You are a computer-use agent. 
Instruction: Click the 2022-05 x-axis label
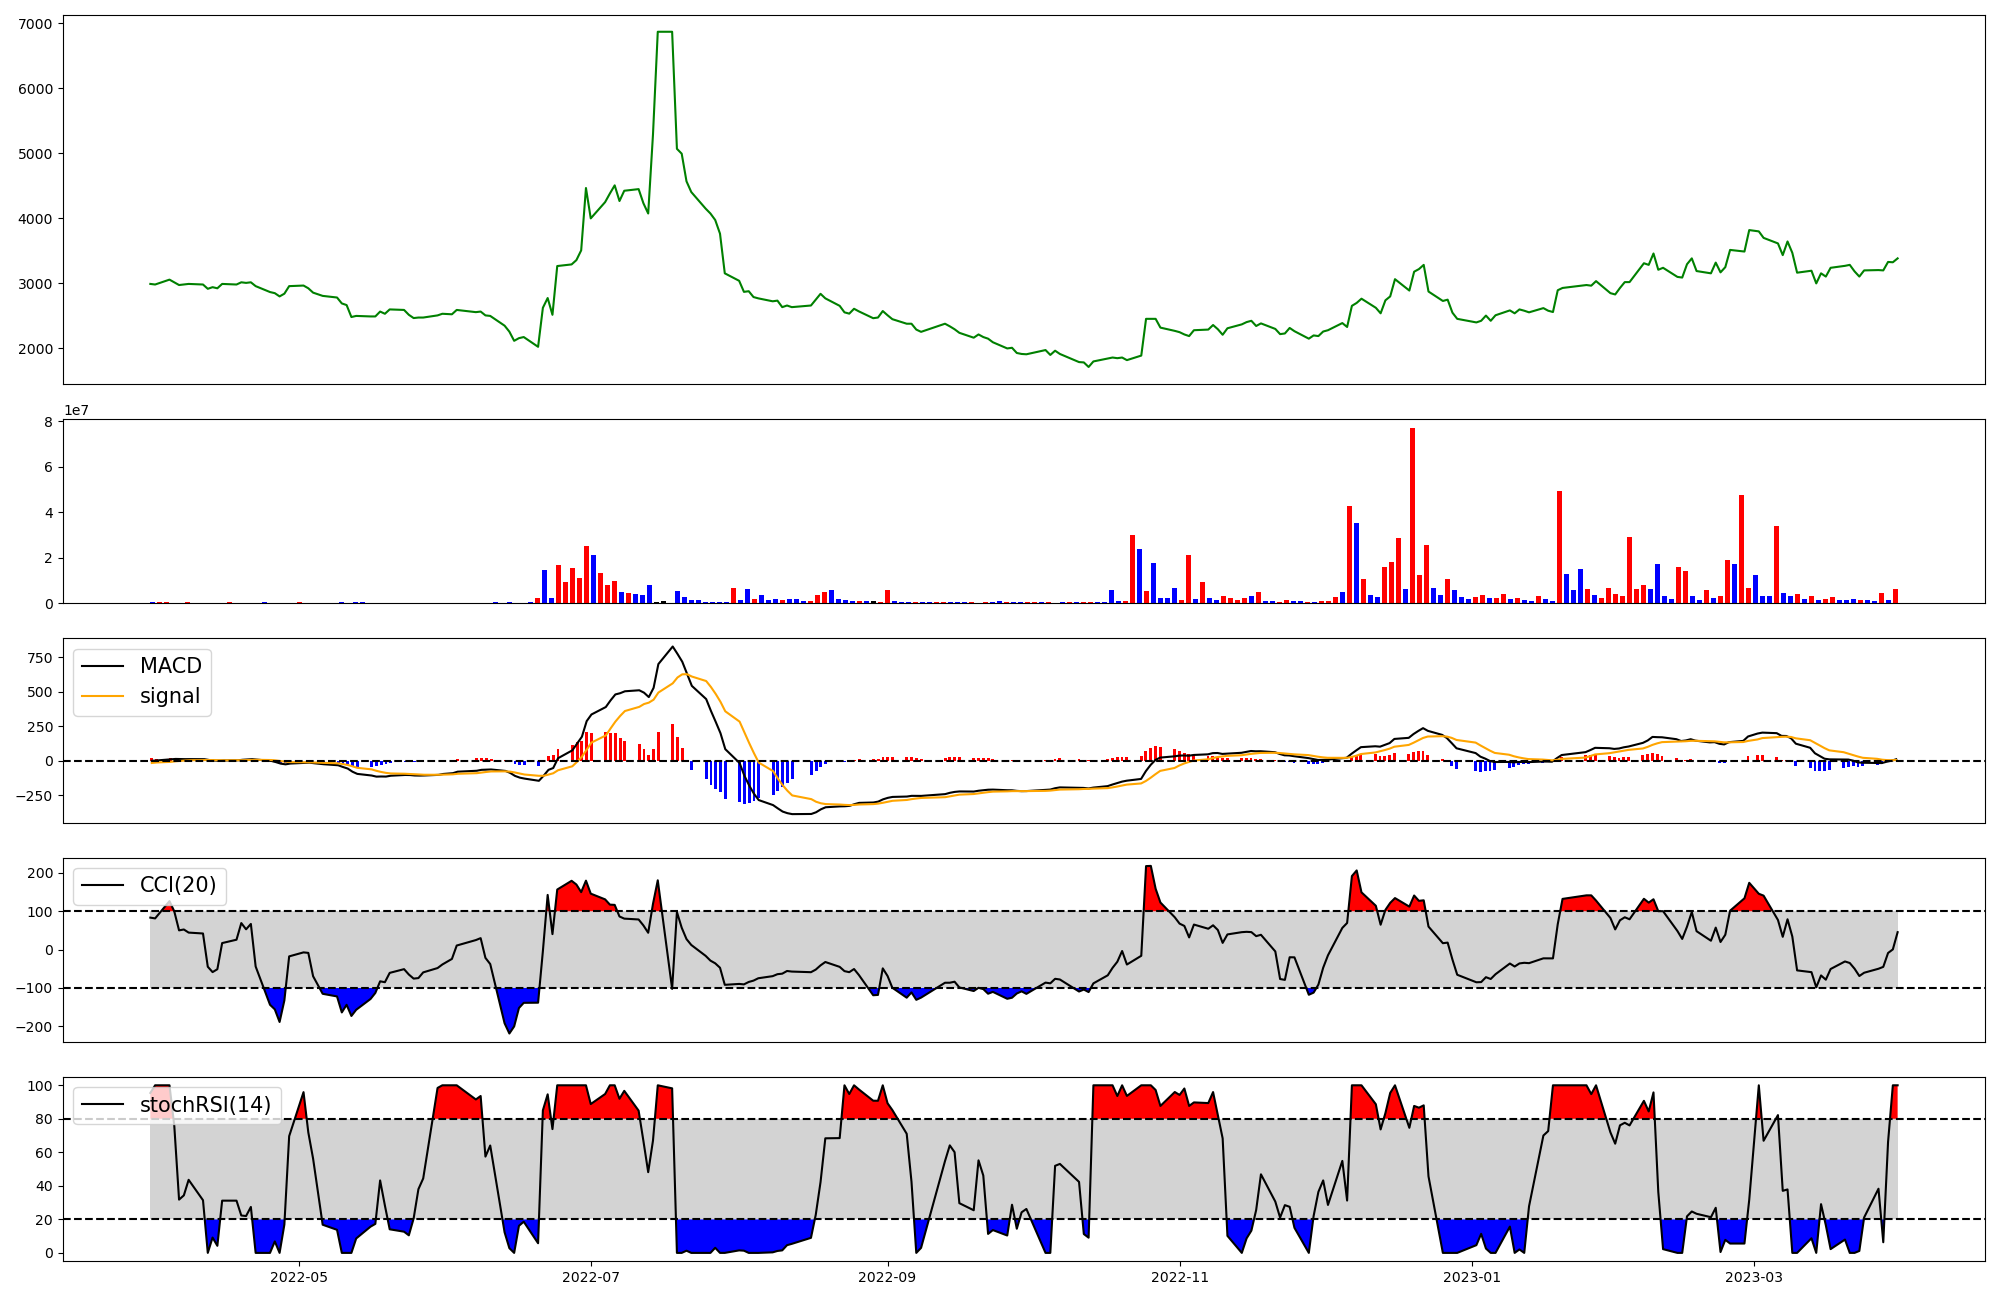point(299,1277)
